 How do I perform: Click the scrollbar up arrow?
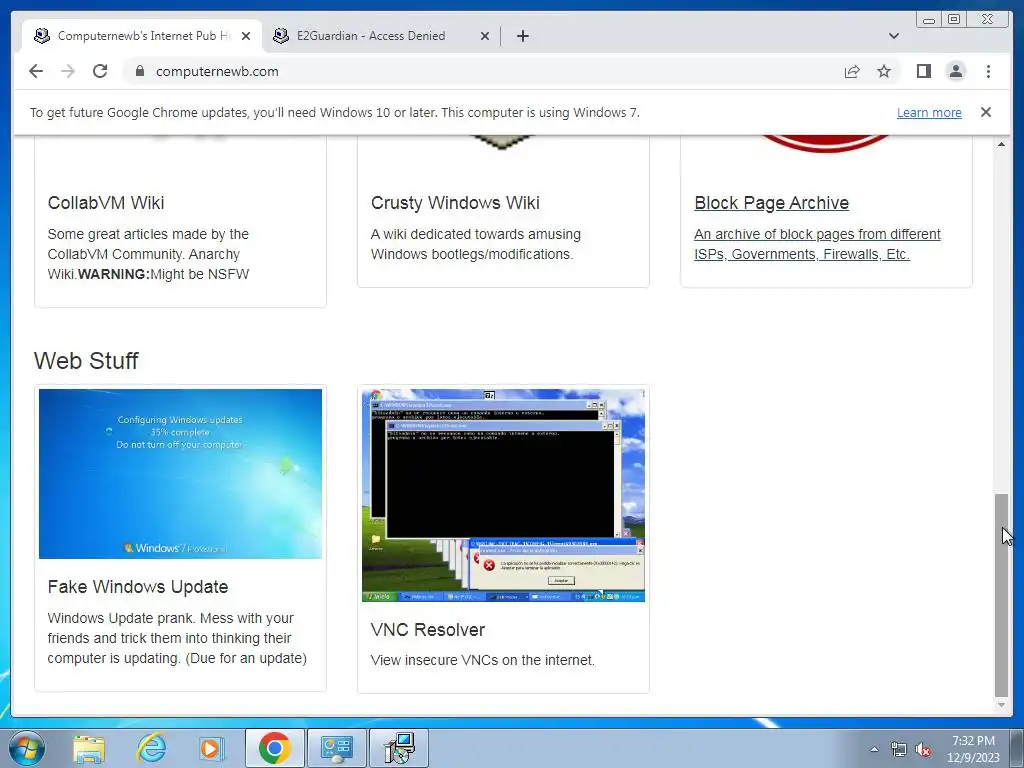(x=1001, y=144)
